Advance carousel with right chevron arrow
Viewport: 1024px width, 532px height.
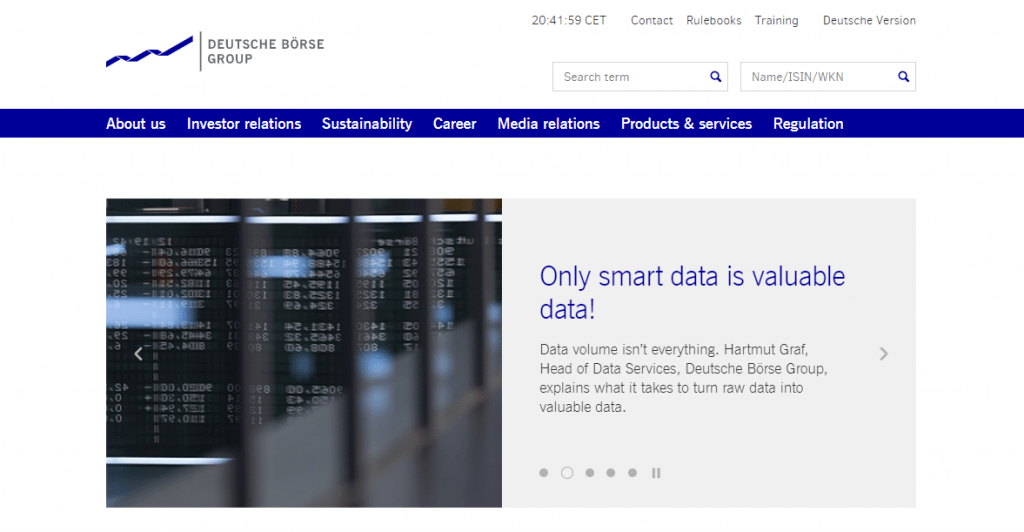884,354
